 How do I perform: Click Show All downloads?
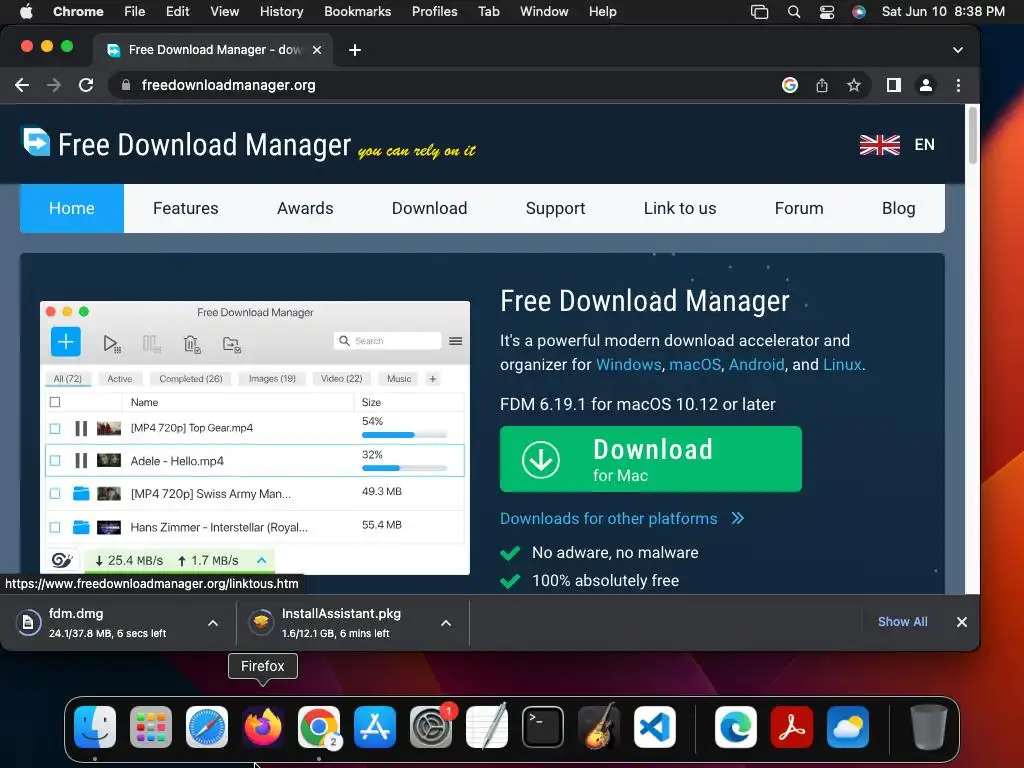(x=903, y=622)
